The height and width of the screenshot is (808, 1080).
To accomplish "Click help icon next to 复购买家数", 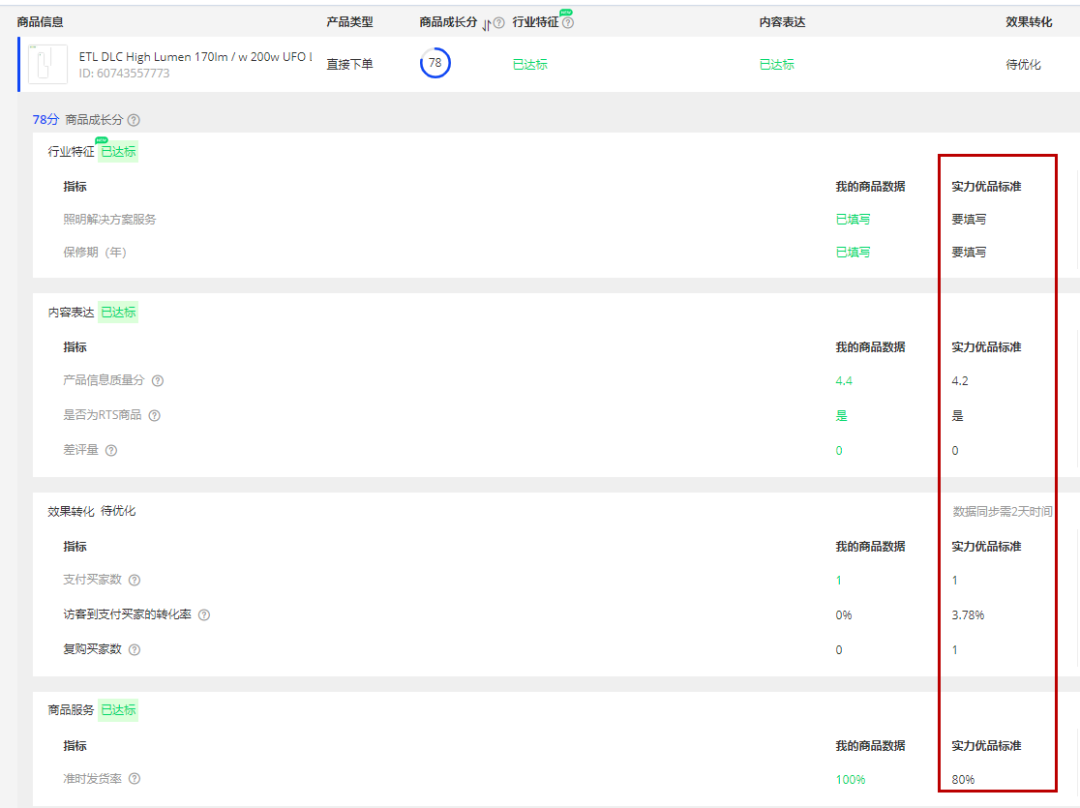I will click(134, 650).
